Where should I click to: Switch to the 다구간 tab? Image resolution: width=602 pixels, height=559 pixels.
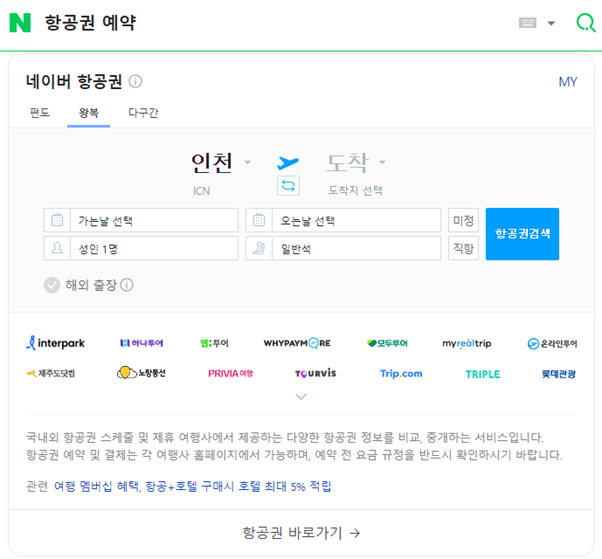click(143, 112)
